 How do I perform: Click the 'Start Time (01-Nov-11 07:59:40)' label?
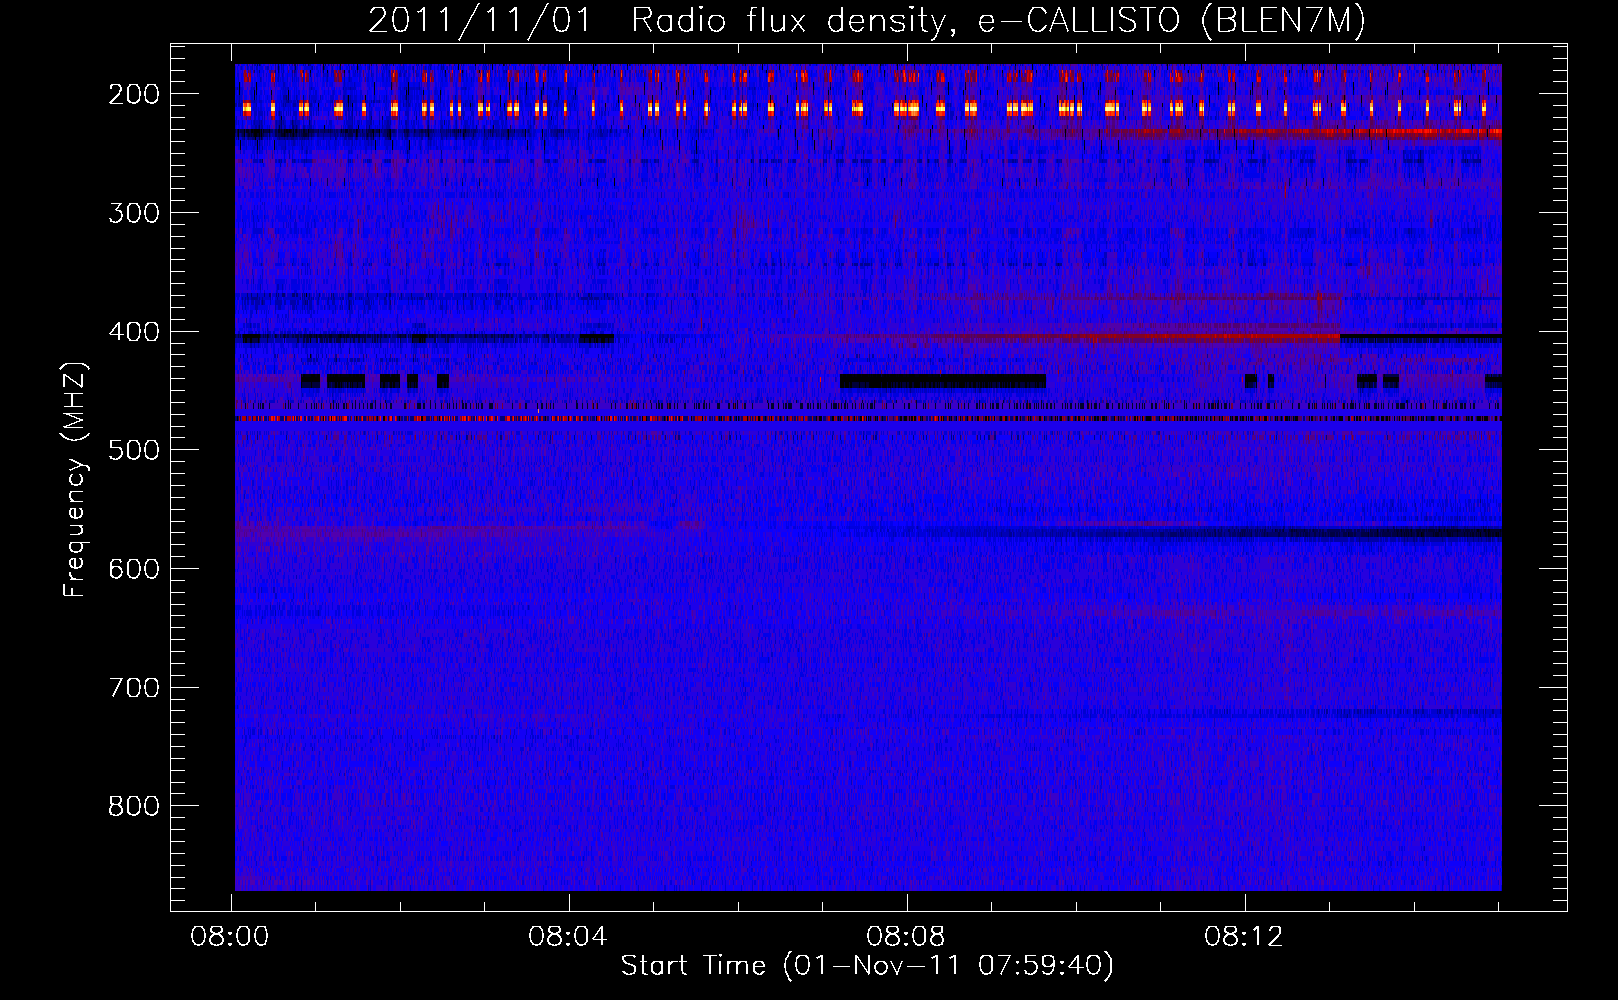867,966
